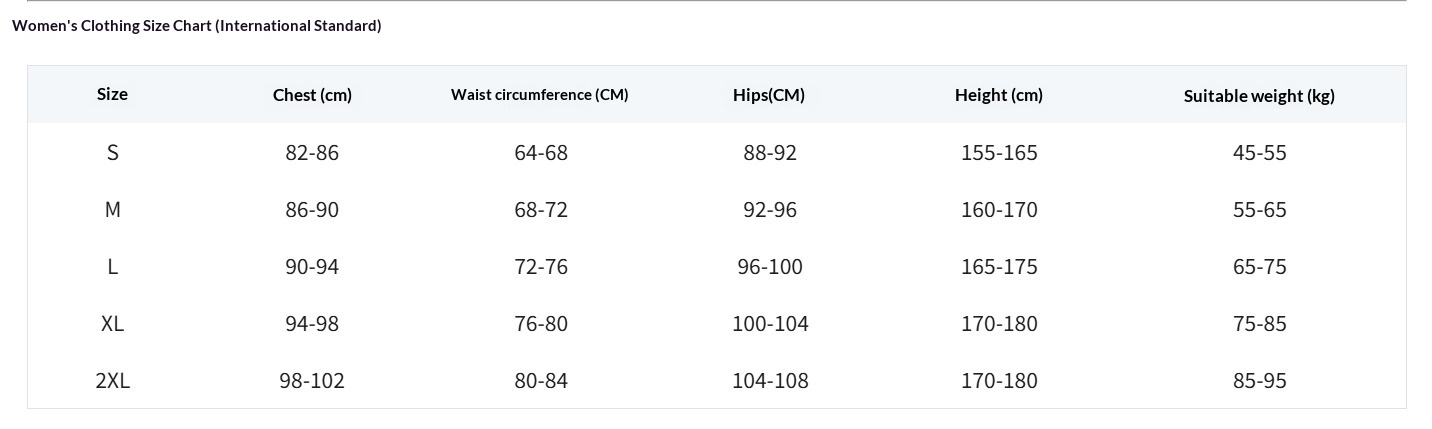1432x429 pixels.
Task: Select the L size row label
Action: tap(113, 266)
